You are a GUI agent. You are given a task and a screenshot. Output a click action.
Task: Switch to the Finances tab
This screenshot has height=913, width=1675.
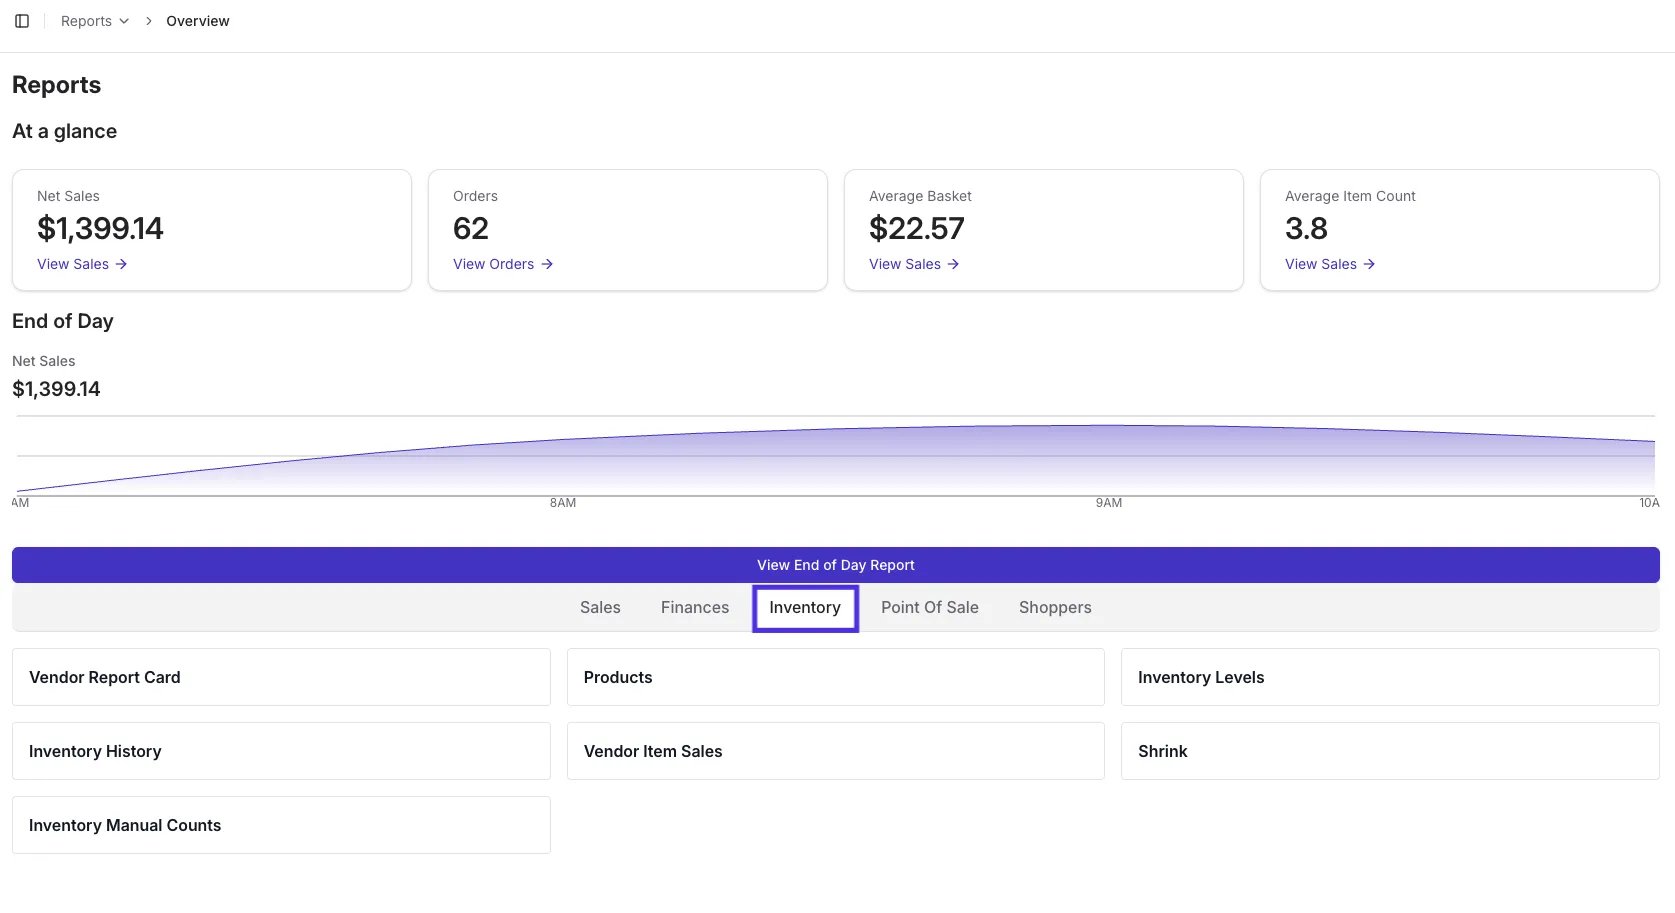(x=695, y=608)
